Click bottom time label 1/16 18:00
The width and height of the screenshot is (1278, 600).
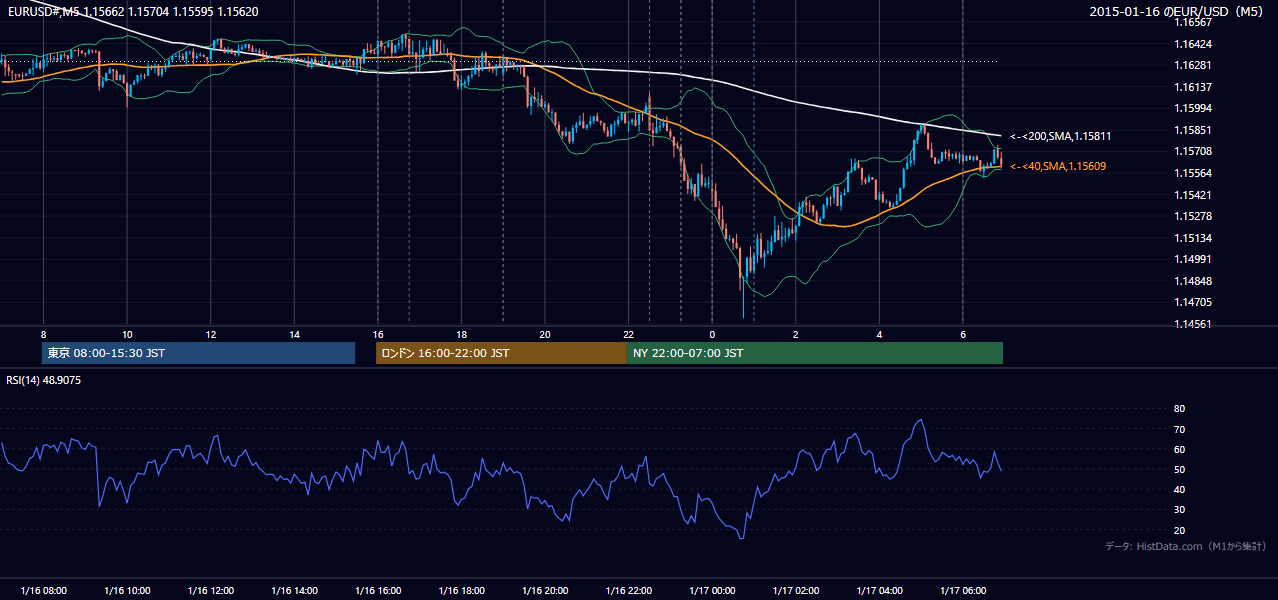(x=461, y=591)
